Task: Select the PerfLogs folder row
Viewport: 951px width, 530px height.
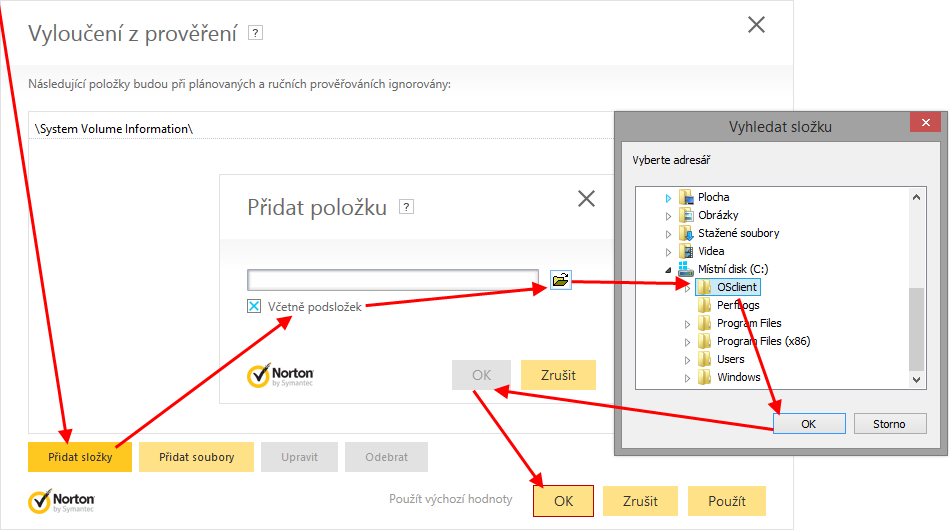Action: click(x=728, y=305)
